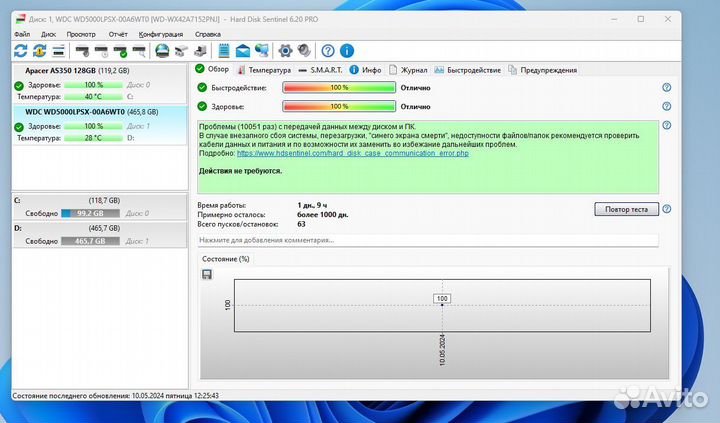Image resolution: width=720 pixels, height=423 pixels.
Task: Switch to the S.M.A.R.T. tab
Action: click(321, 70)
